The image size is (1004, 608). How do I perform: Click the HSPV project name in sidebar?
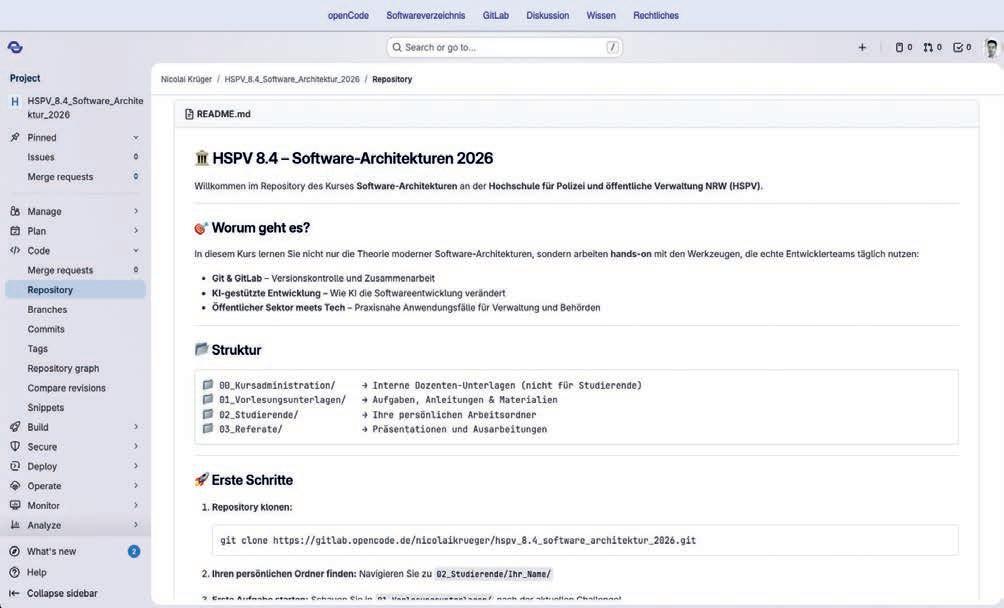pos(85,108)
